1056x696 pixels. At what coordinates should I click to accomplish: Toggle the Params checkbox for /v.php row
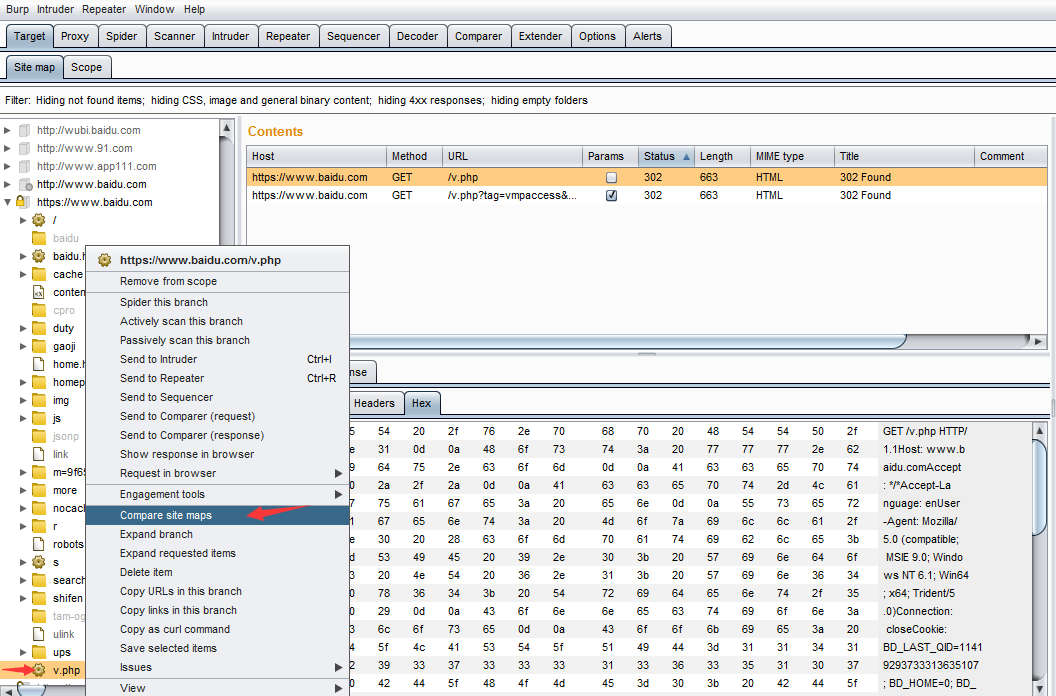pyautogui.click(x=611, y=178)
